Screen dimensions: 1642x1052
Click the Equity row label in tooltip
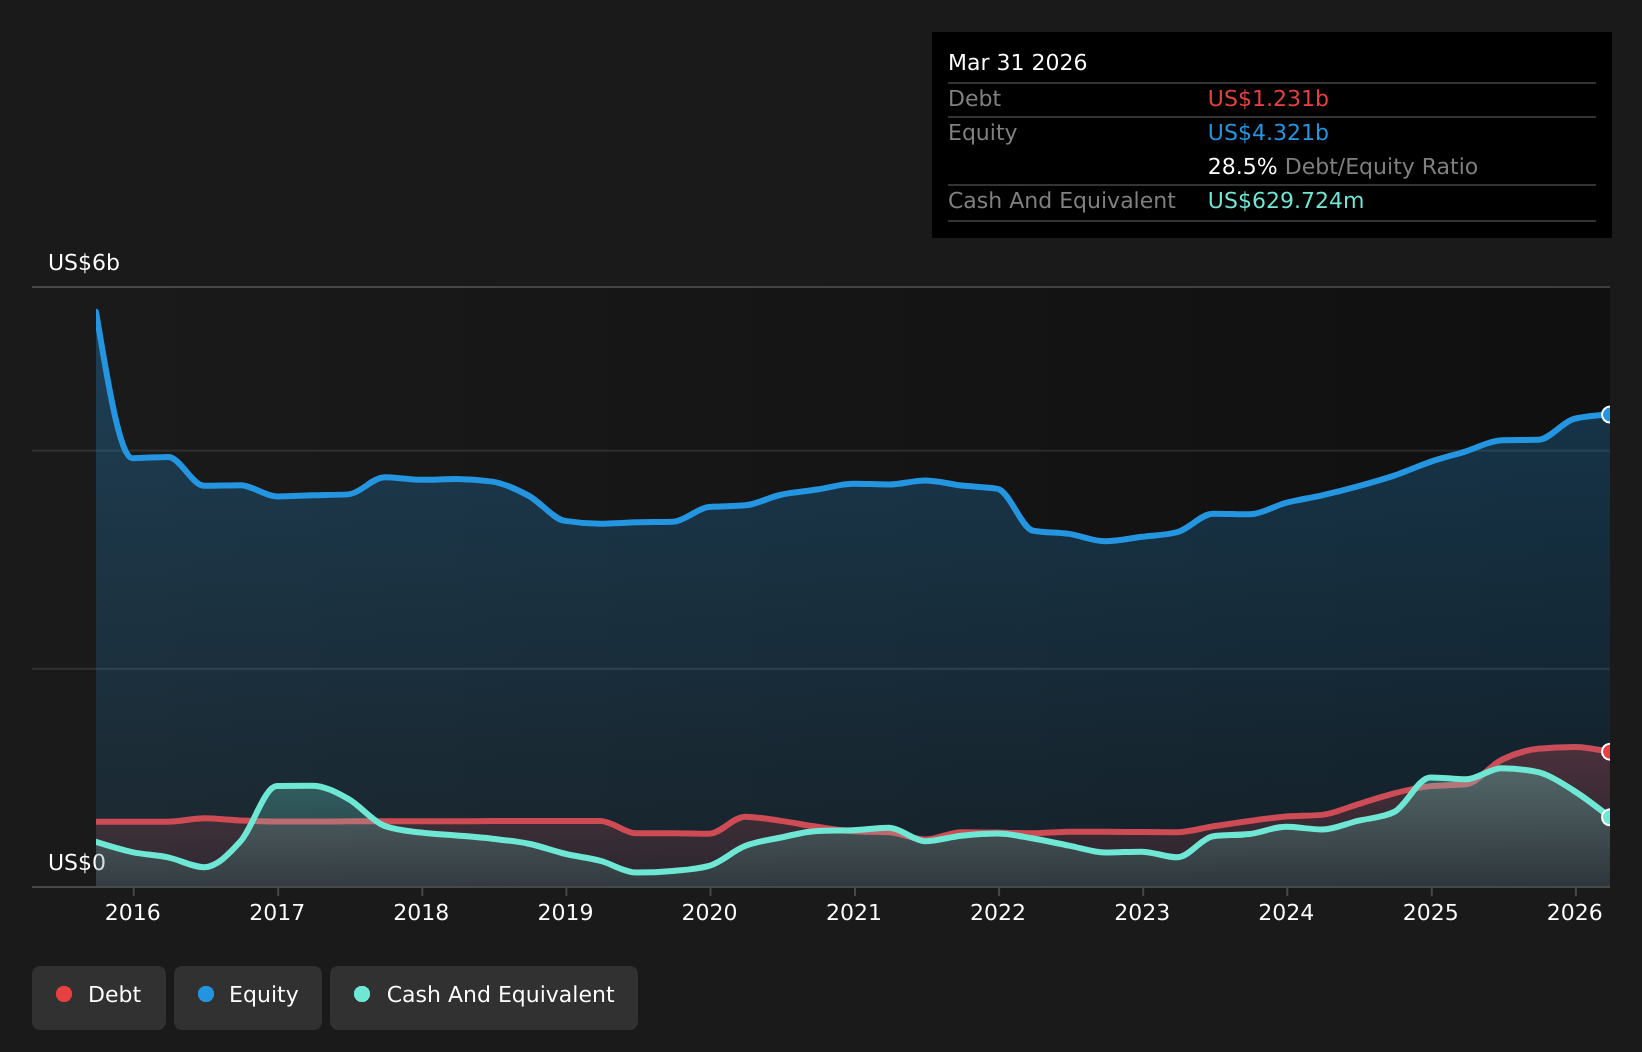tap(982, 133)
